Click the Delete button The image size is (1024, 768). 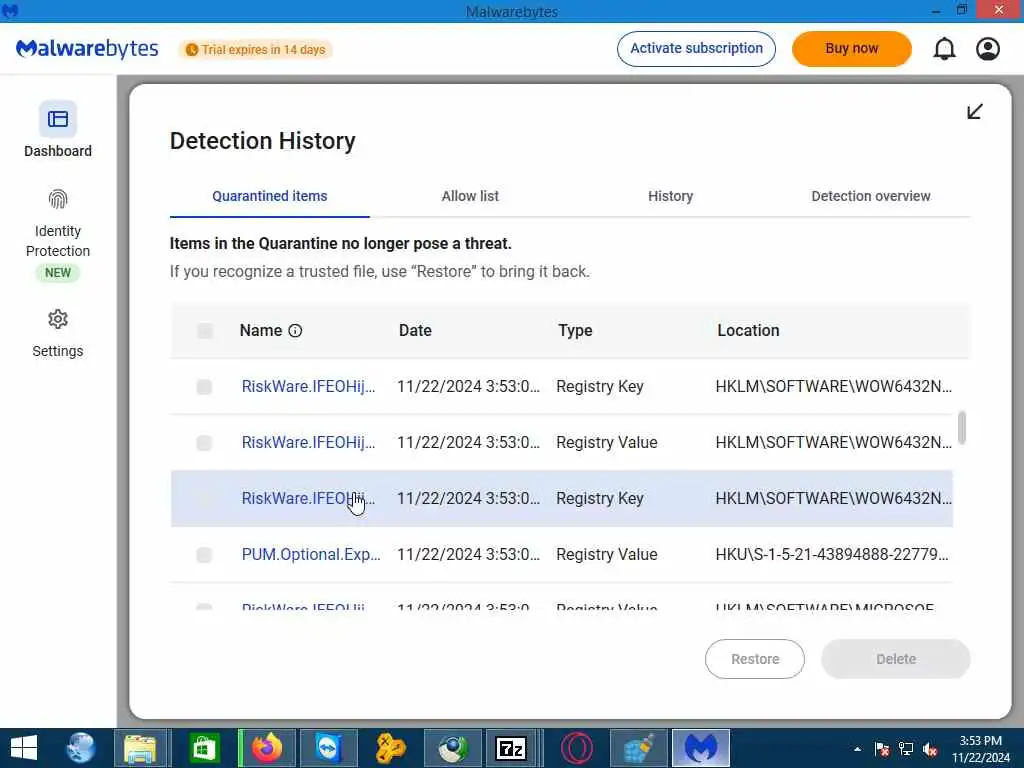895,659
